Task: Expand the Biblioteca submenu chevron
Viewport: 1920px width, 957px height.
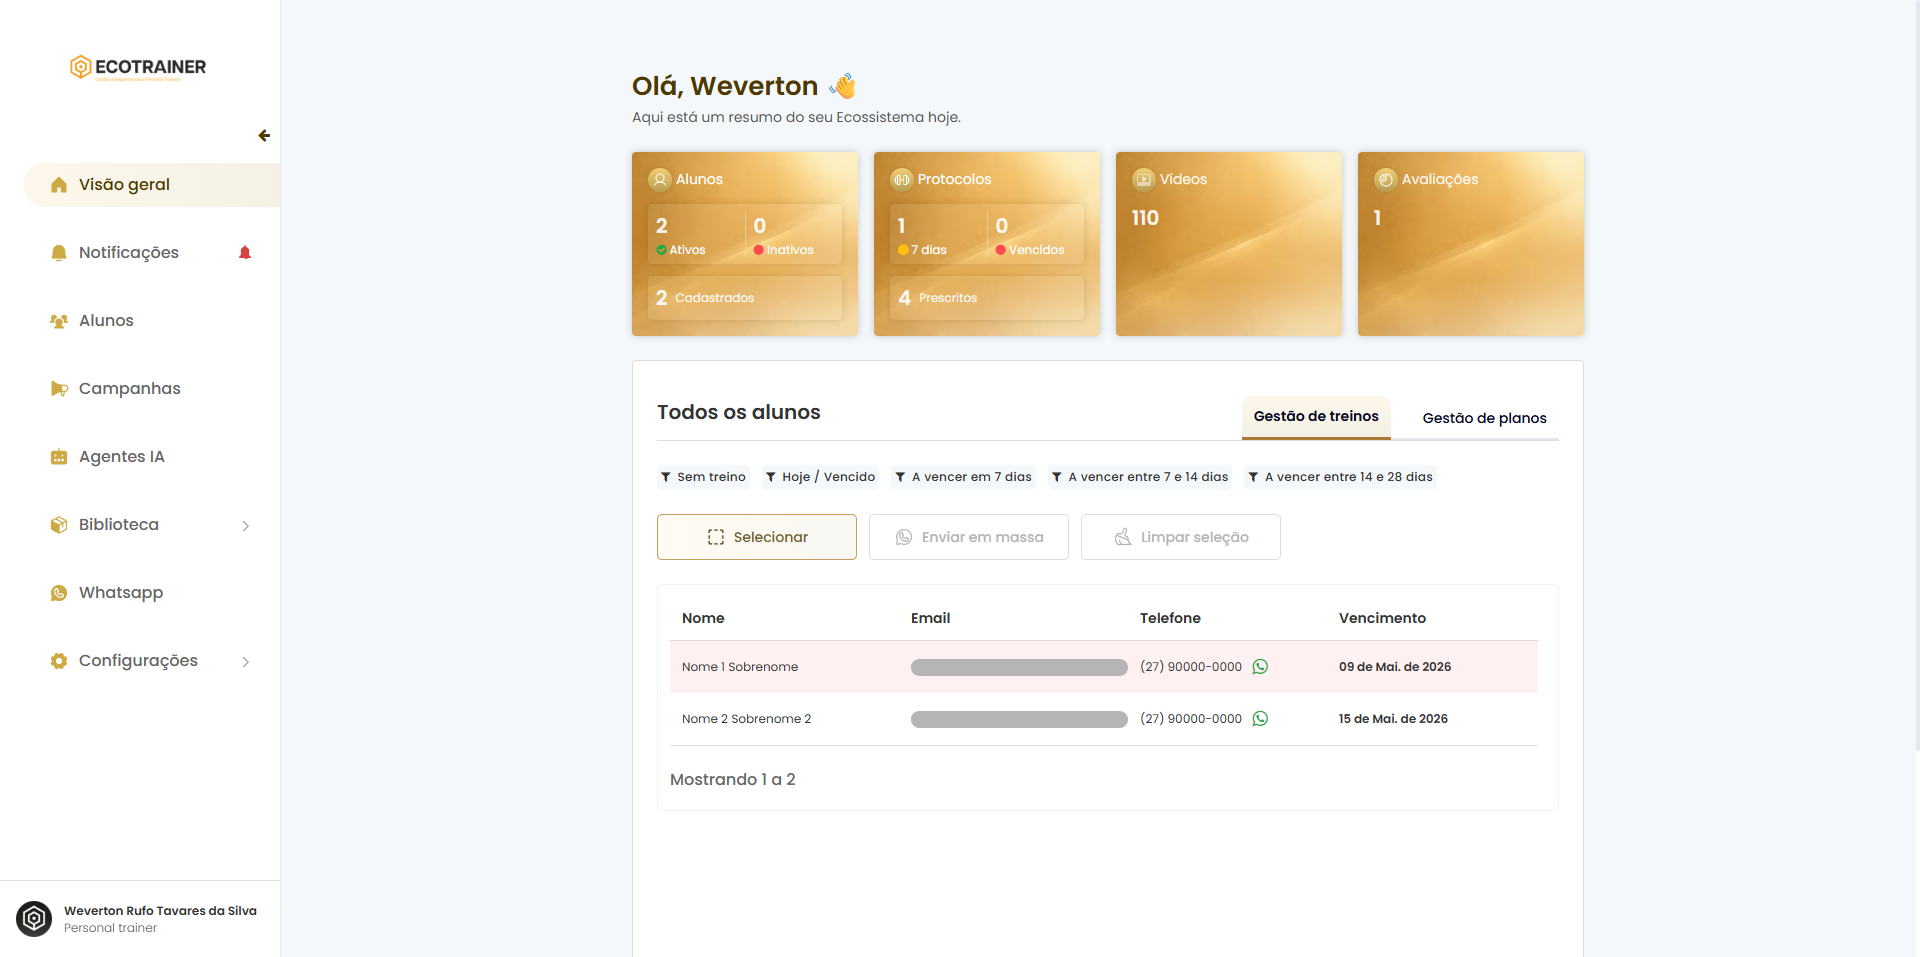Action: pos(246,526)
